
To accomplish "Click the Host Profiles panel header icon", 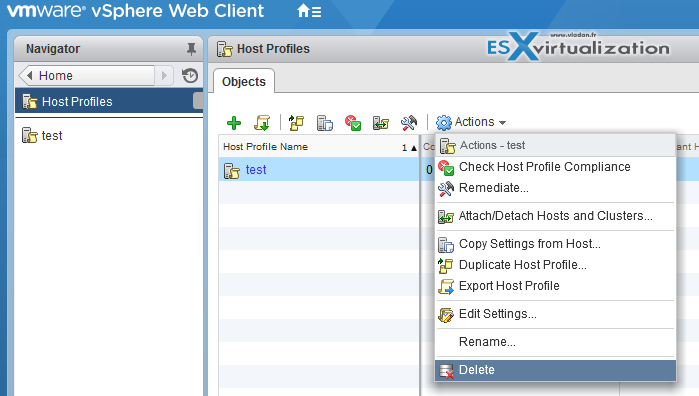I will point(225,49).
